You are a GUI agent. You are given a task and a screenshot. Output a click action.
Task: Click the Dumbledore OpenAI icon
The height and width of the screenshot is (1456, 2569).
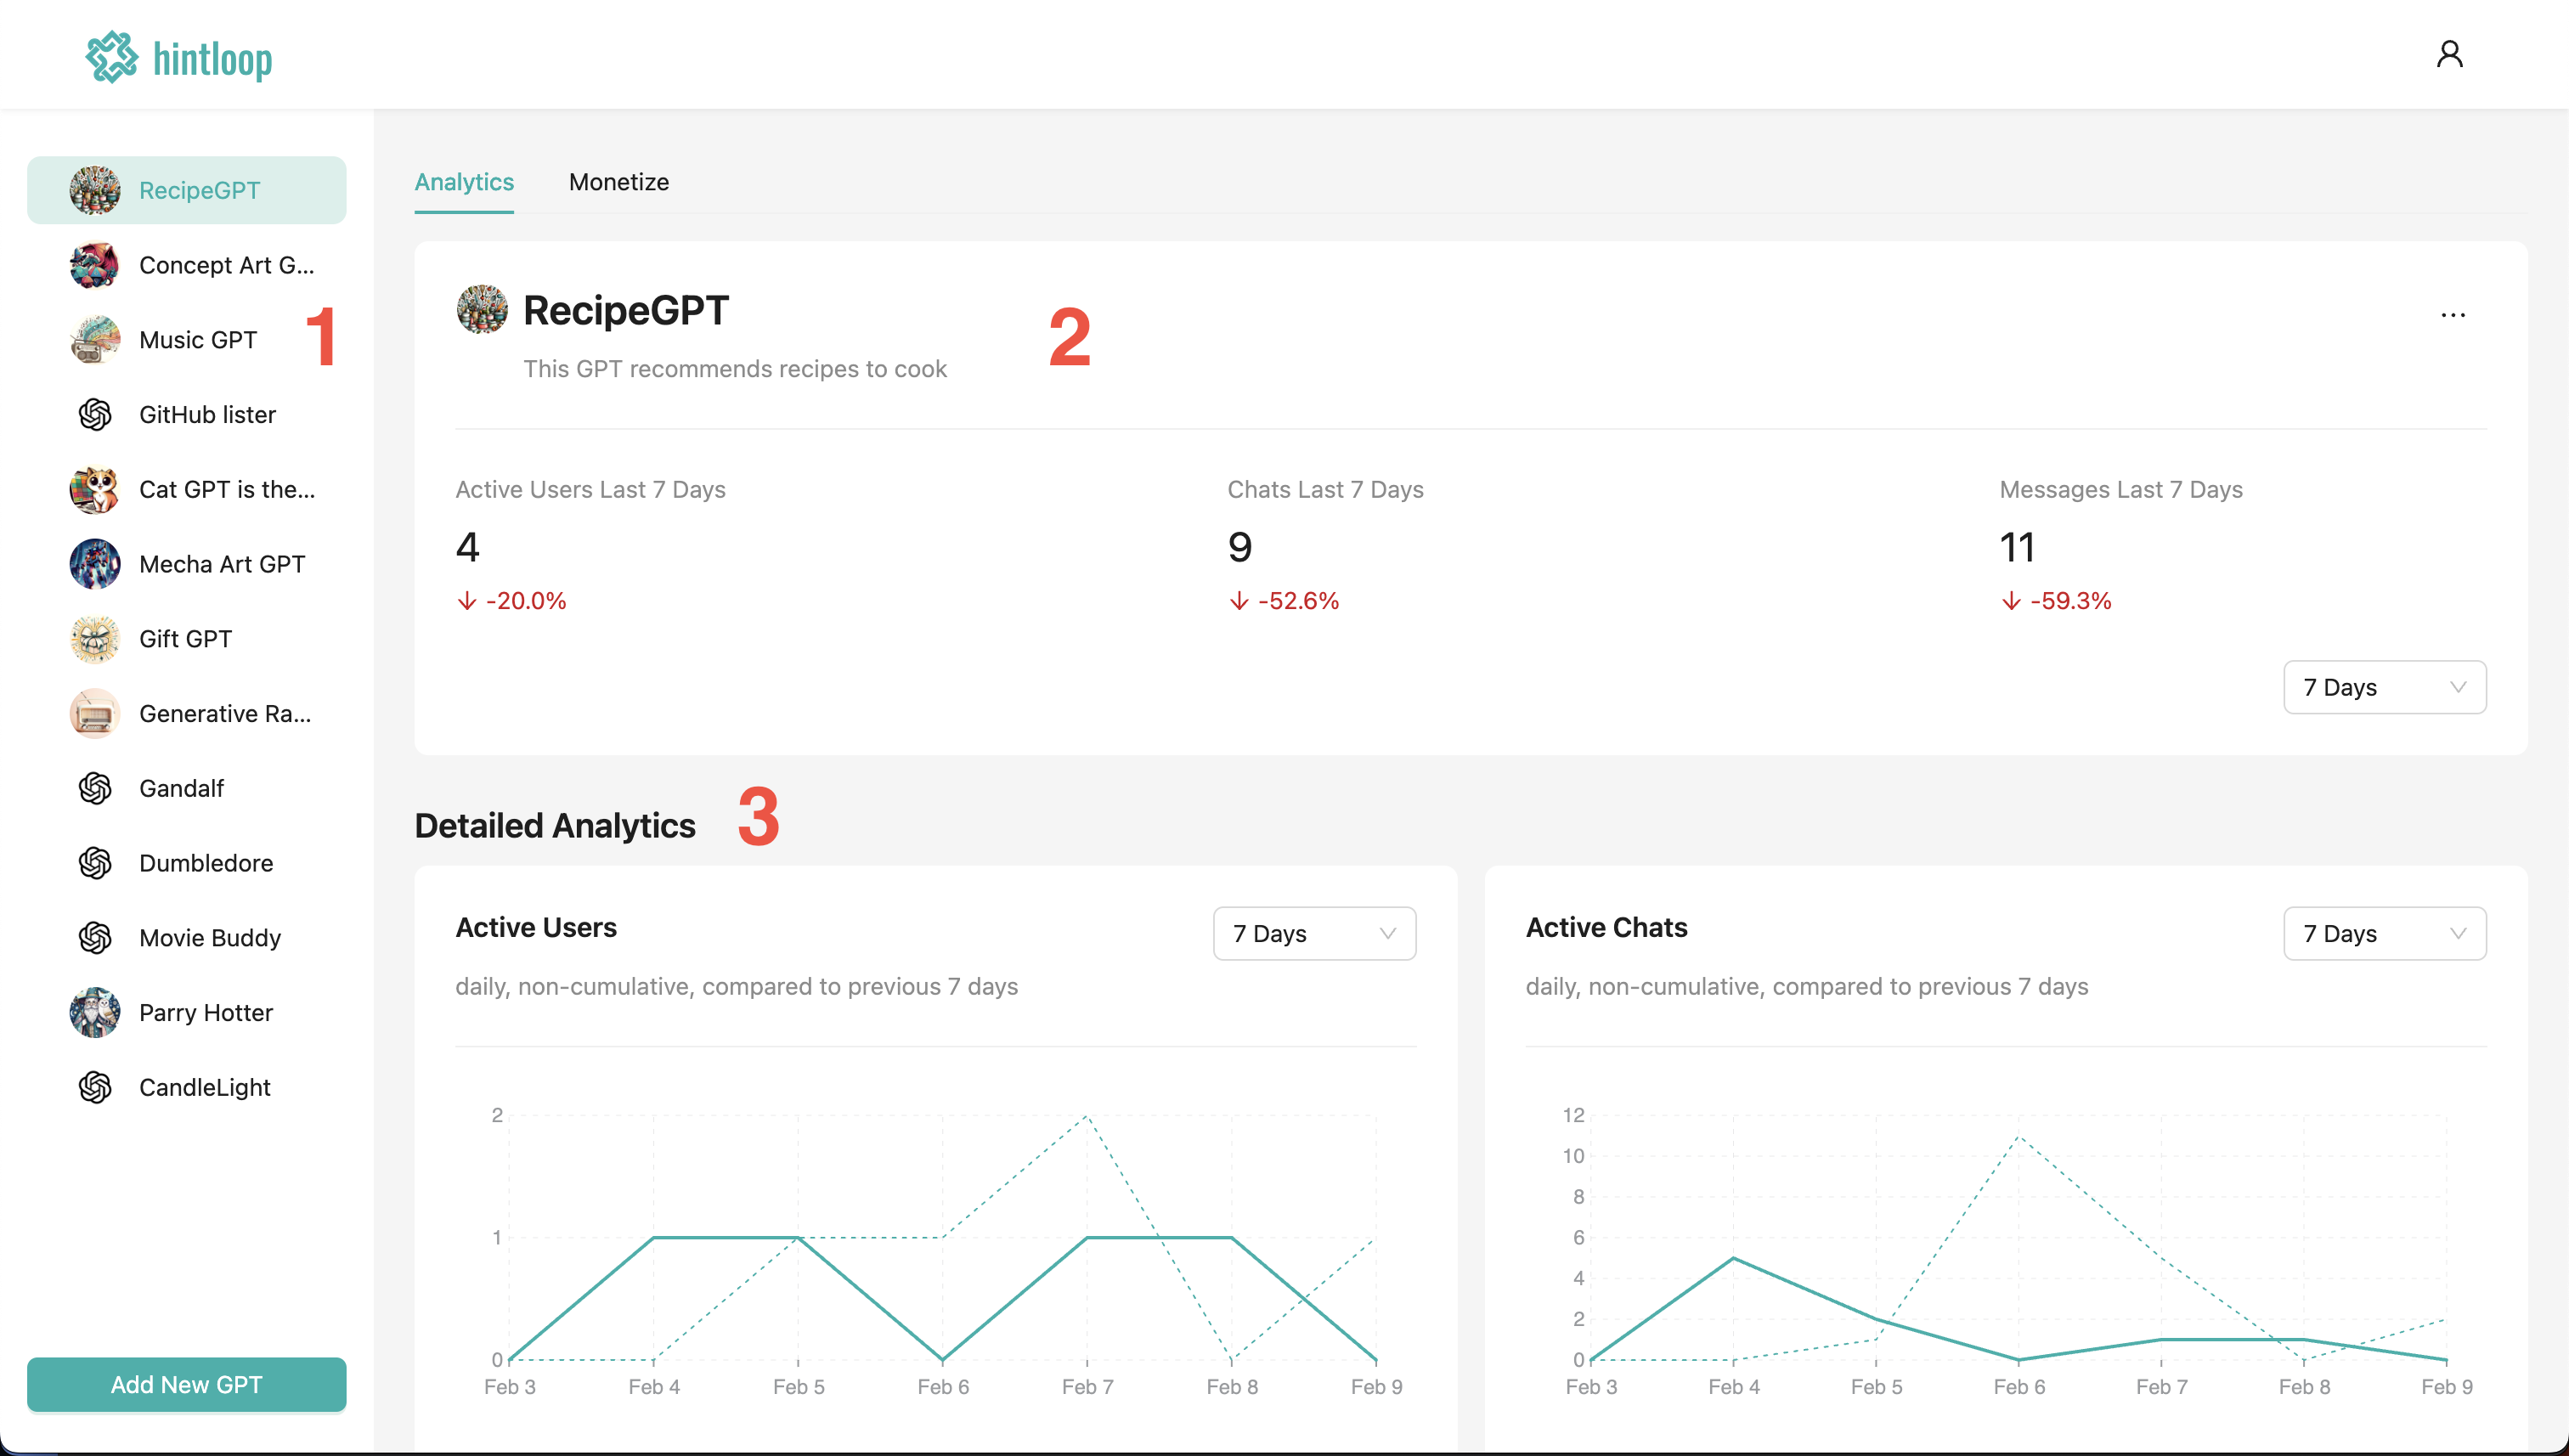click(95, 863)
